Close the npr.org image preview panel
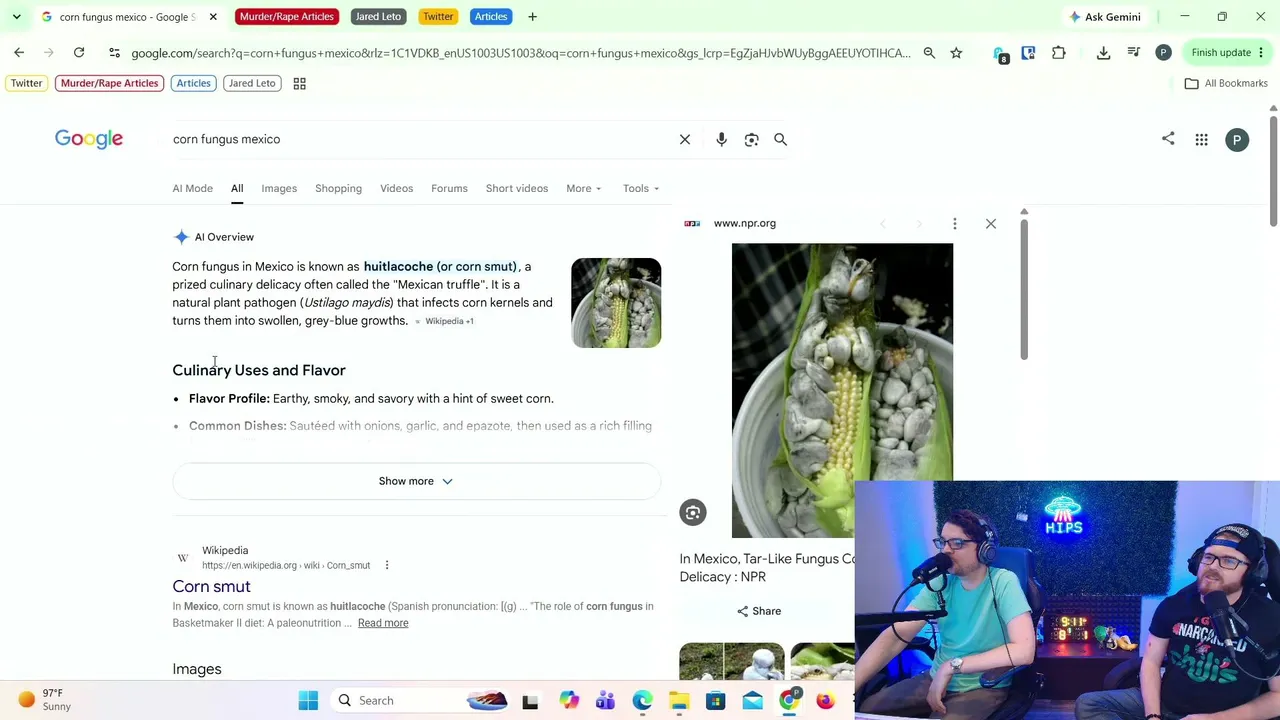The height and width of the screenshot is (720, 1280). pos(990,223)
